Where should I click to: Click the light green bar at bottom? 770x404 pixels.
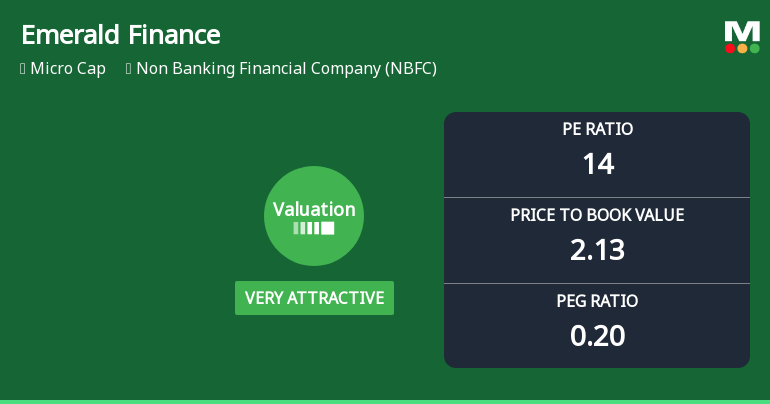385,401
